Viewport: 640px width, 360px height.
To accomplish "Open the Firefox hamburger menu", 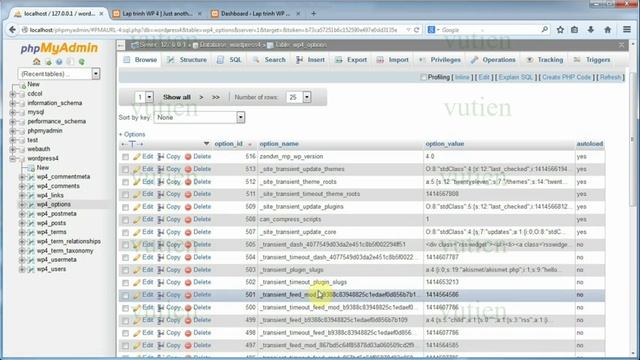I will point(627,29).
